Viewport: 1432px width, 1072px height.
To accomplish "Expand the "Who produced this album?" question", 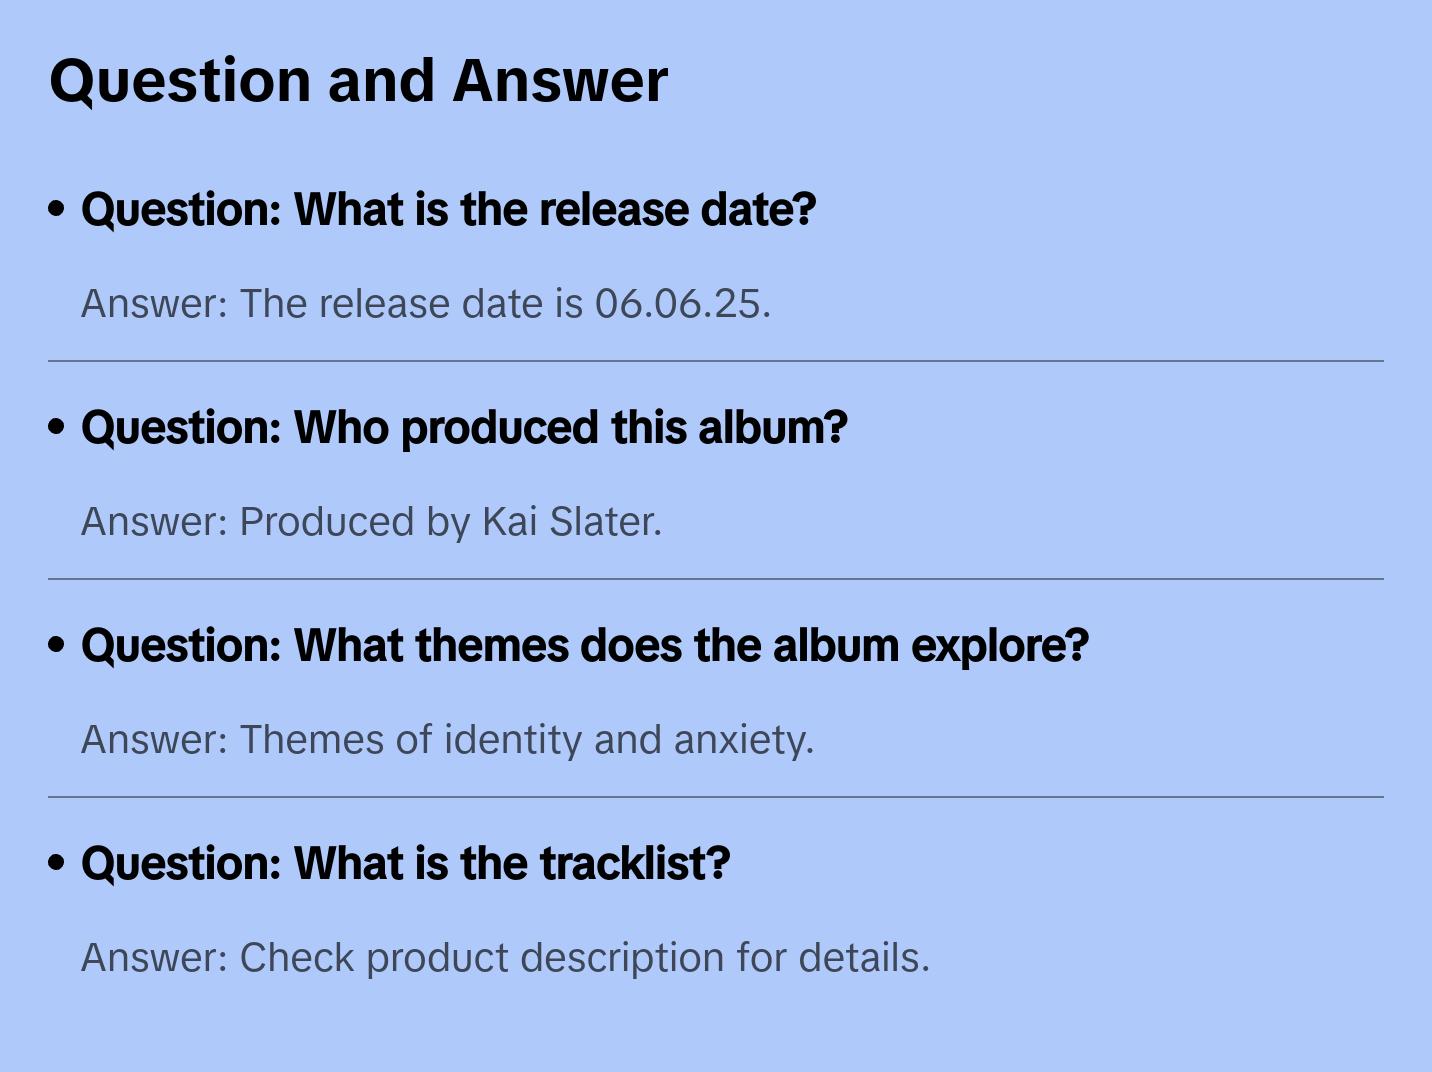I will pos(464,428).
